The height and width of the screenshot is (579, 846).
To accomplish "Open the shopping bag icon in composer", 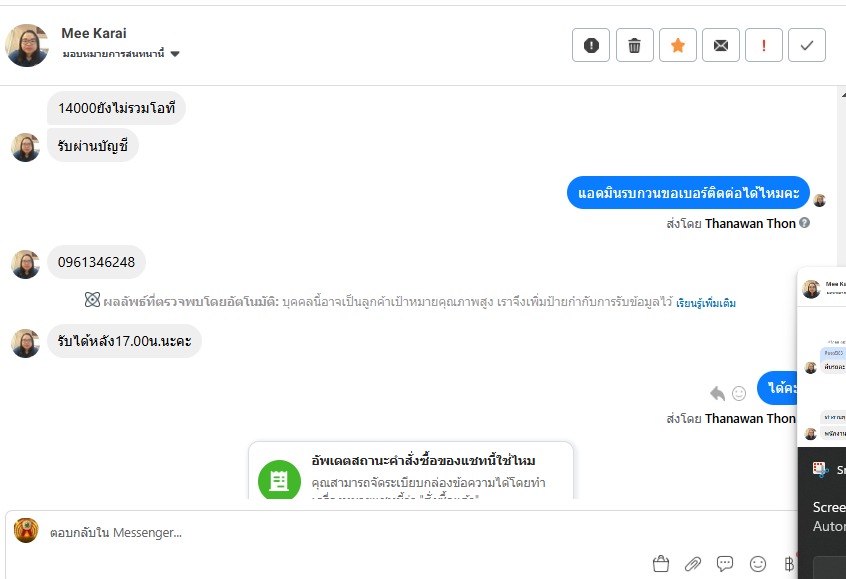I will pos(660,564).
